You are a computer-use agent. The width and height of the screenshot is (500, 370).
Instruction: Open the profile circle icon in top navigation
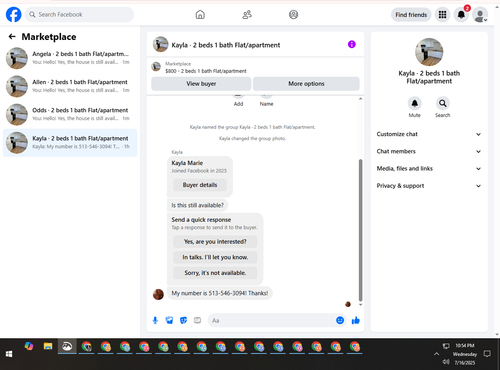click(x=293, y=15)
